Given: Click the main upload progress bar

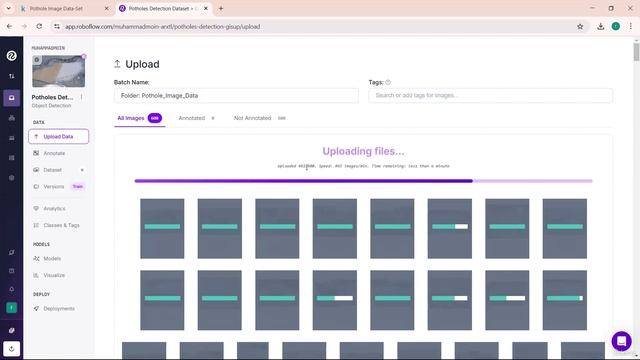Looking at the screenshot, I should tap(363, 181).
